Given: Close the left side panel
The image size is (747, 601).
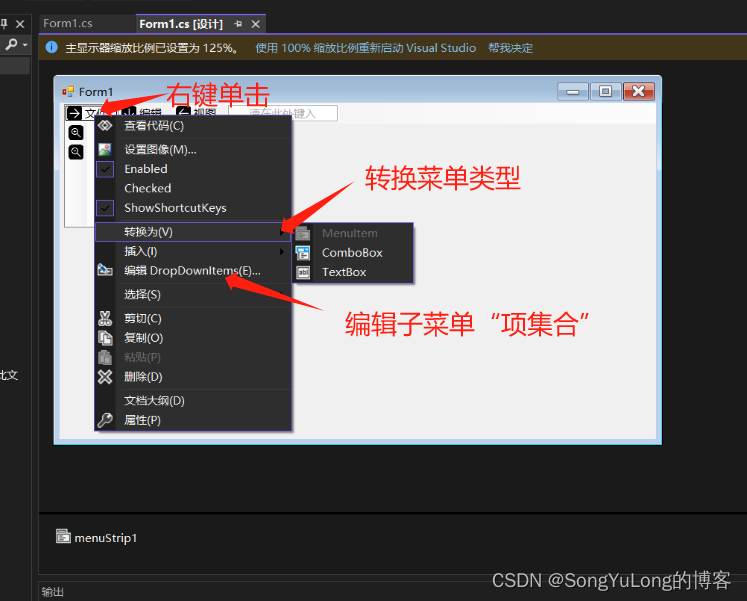Looking at the screenshot, I should pos(20,24).
